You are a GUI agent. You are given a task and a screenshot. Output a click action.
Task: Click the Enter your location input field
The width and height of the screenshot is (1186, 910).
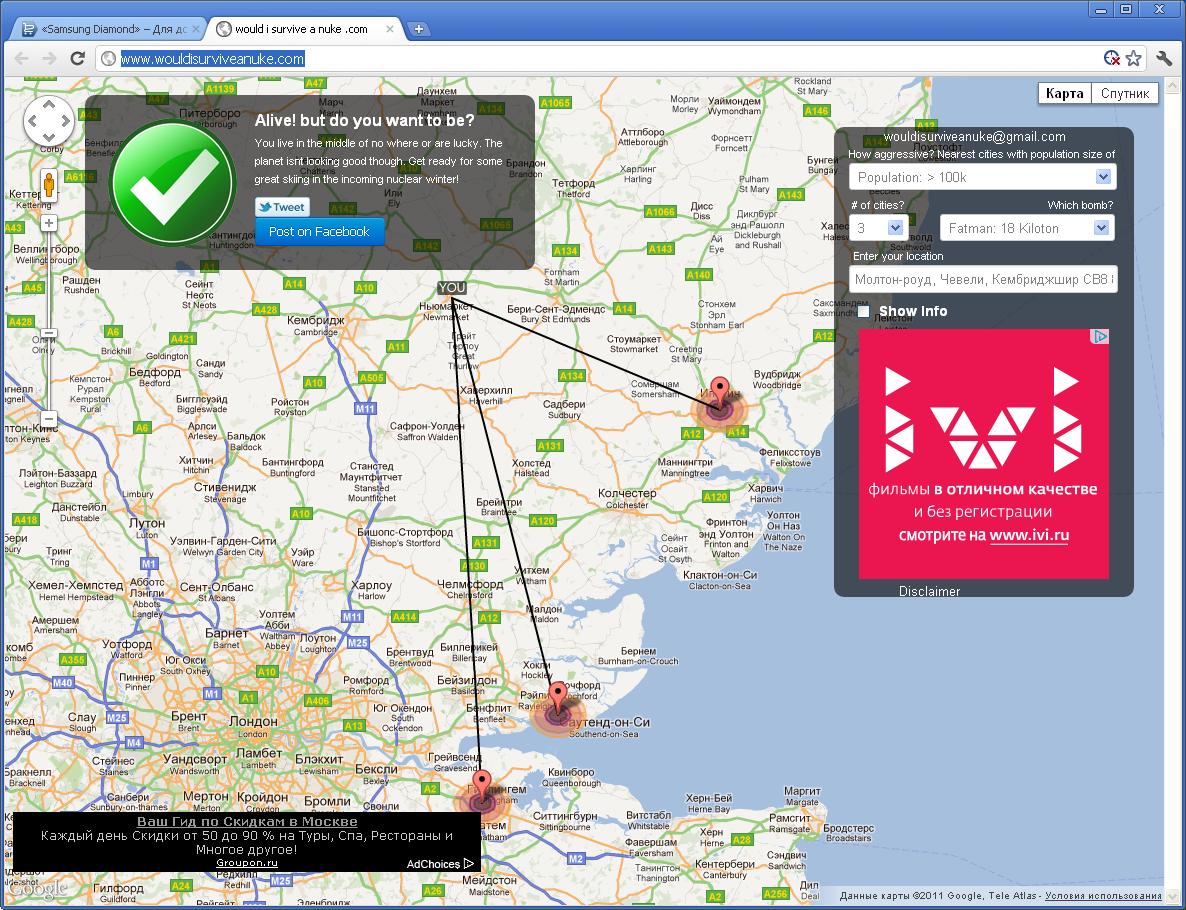tap(983, 279)
